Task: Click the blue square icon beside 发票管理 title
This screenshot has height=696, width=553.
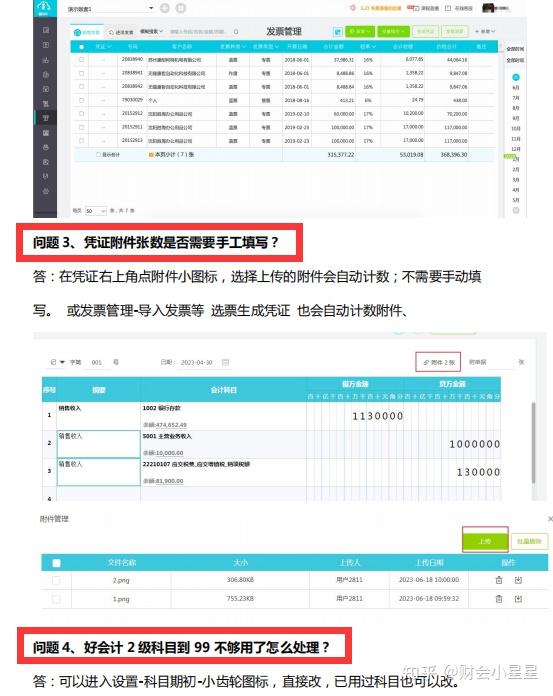Action: click(338, 32)
